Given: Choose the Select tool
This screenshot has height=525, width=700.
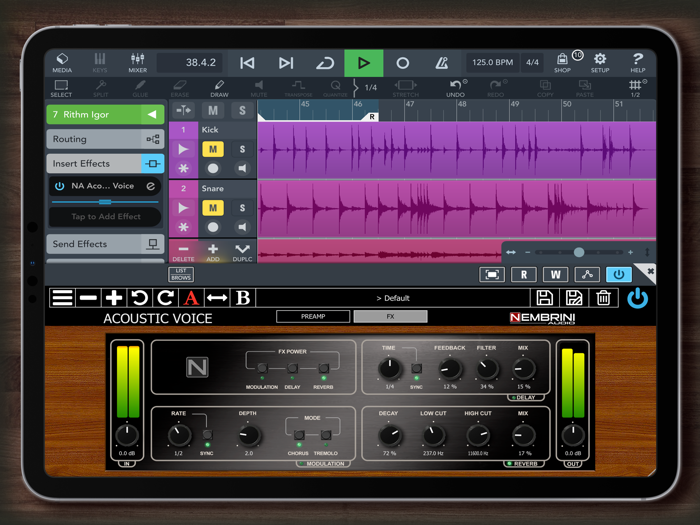Looking at the screenshot, I should point(61,88).
